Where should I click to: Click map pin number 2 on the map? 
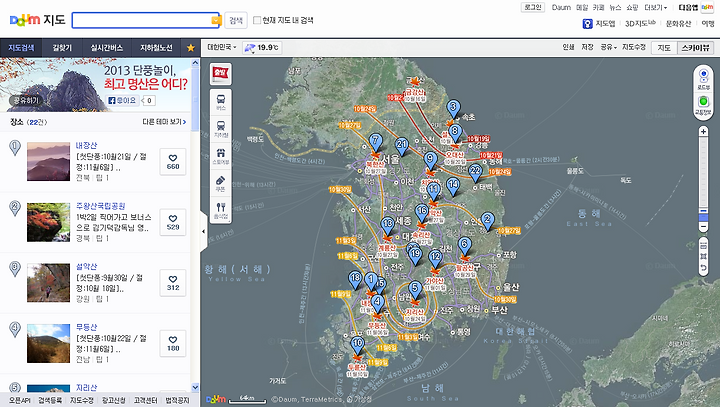pos(488,221)
